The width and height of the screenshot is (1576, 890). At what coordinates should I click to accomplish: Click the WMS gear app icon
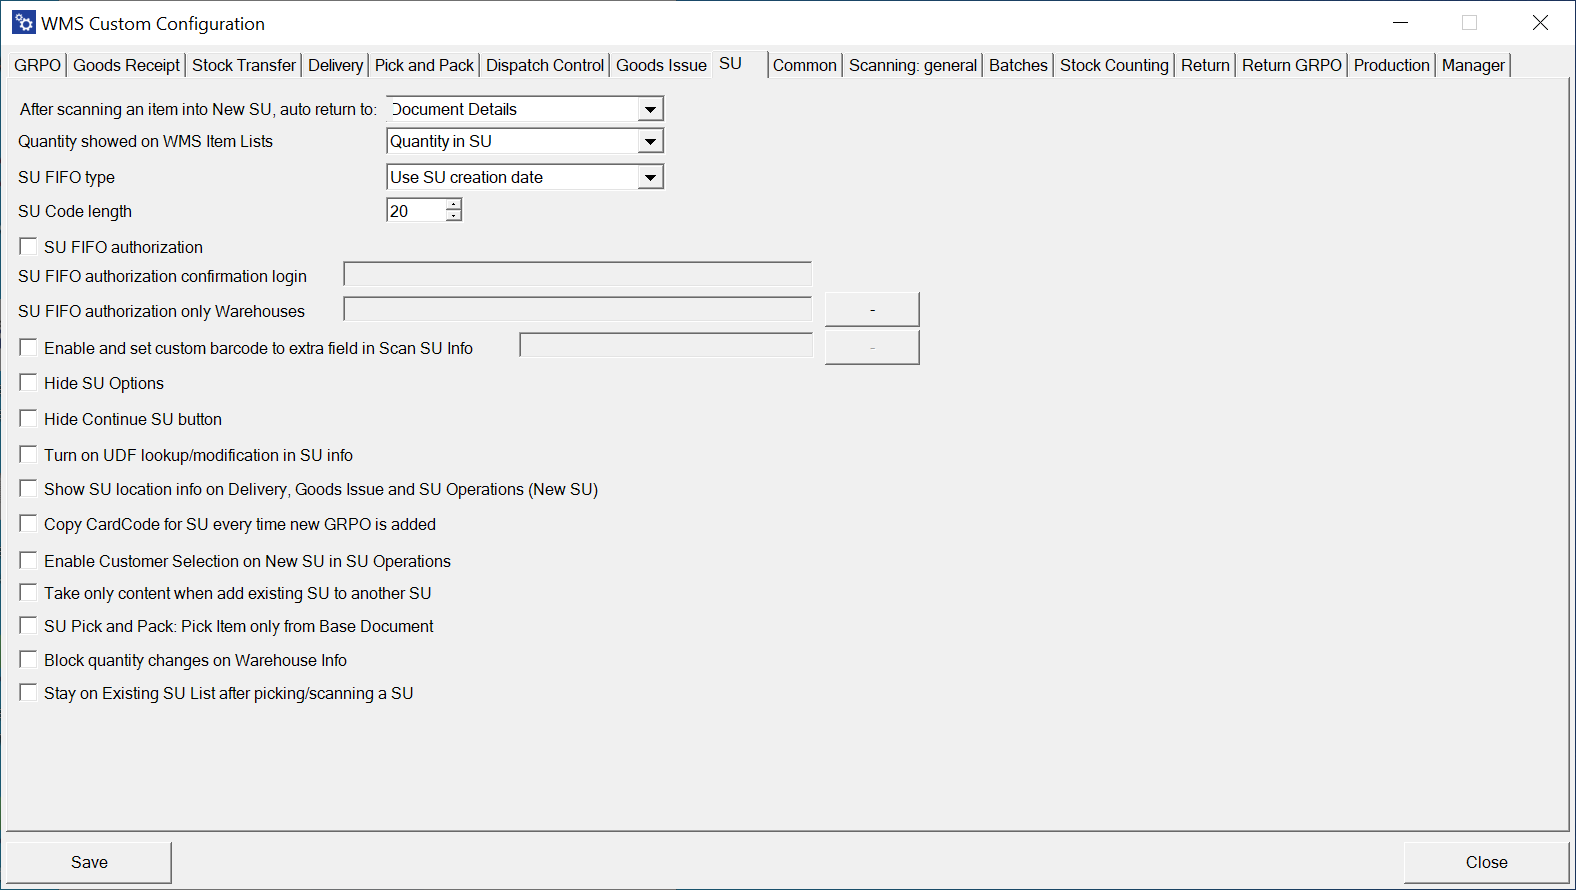[x=23, y=23]
